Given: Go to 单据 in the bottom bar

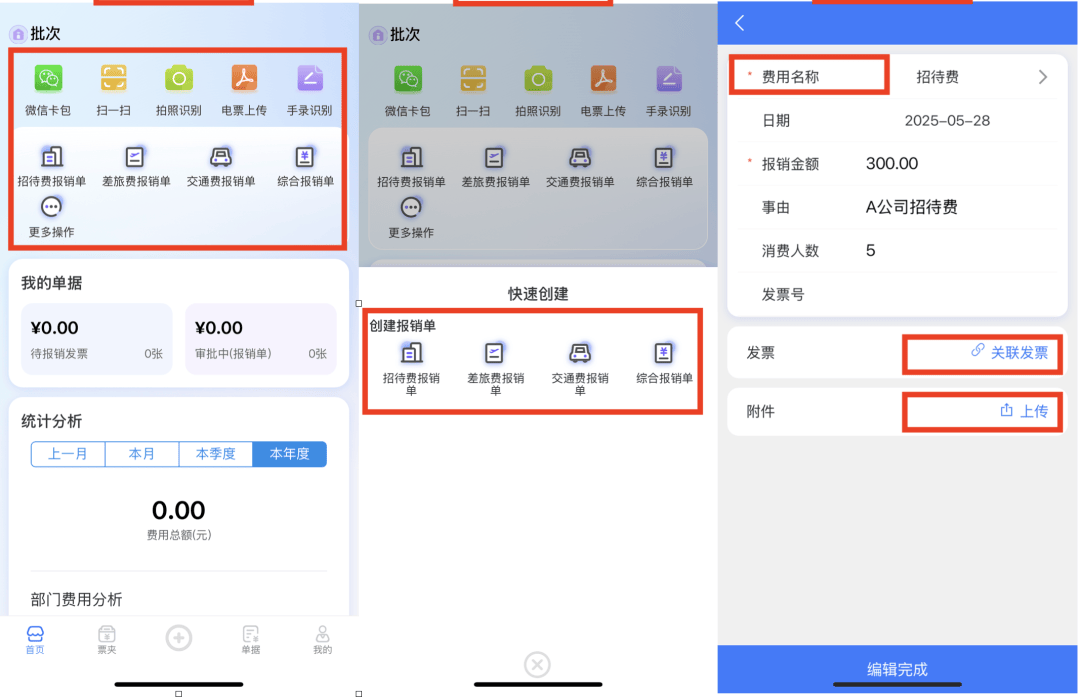Looking at the screenshot, I should (x=250, y=638).
